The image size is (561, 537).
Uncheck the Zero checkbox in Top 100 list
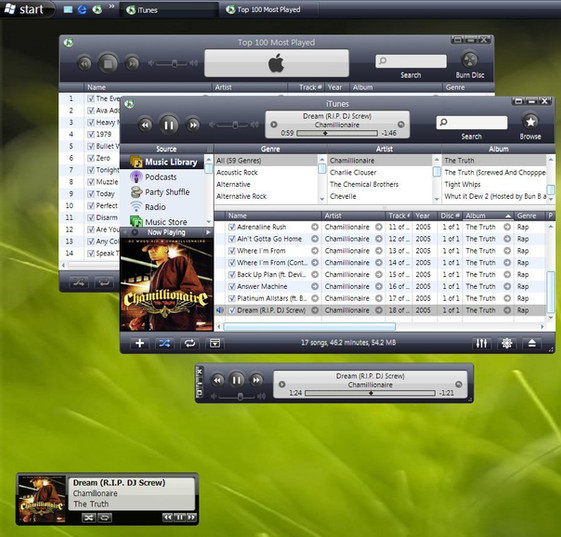click(x=91, y=158)
